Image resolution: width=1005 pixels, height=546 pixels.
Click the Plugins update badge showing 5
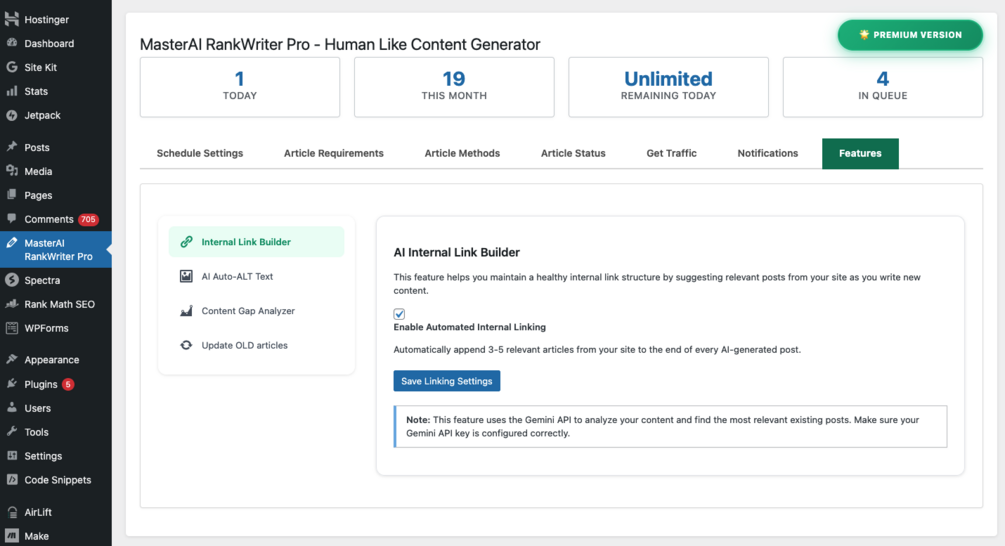pos(68,384)
